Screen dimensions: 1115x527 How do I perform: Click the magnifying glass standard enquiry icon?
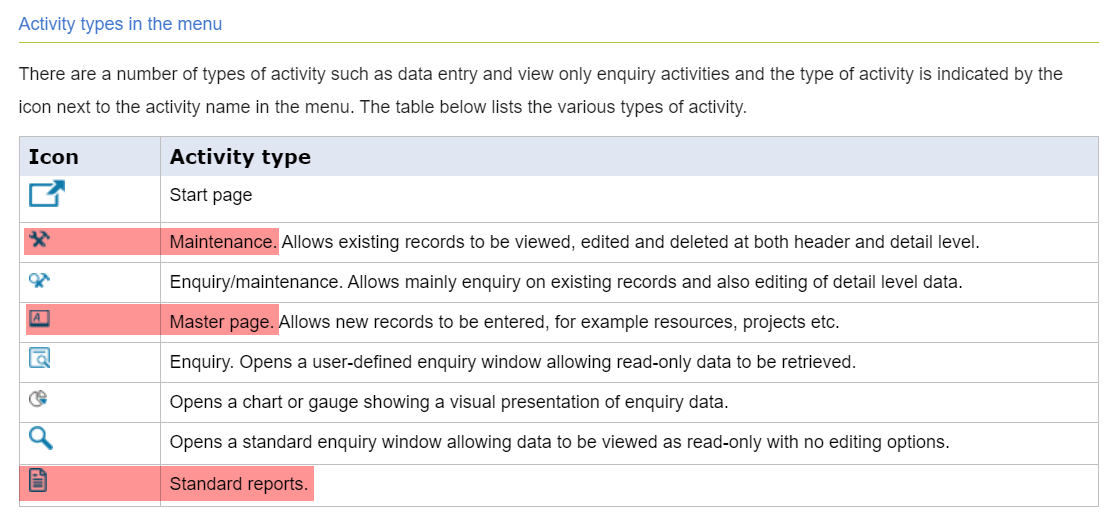(x=40, y=439)
